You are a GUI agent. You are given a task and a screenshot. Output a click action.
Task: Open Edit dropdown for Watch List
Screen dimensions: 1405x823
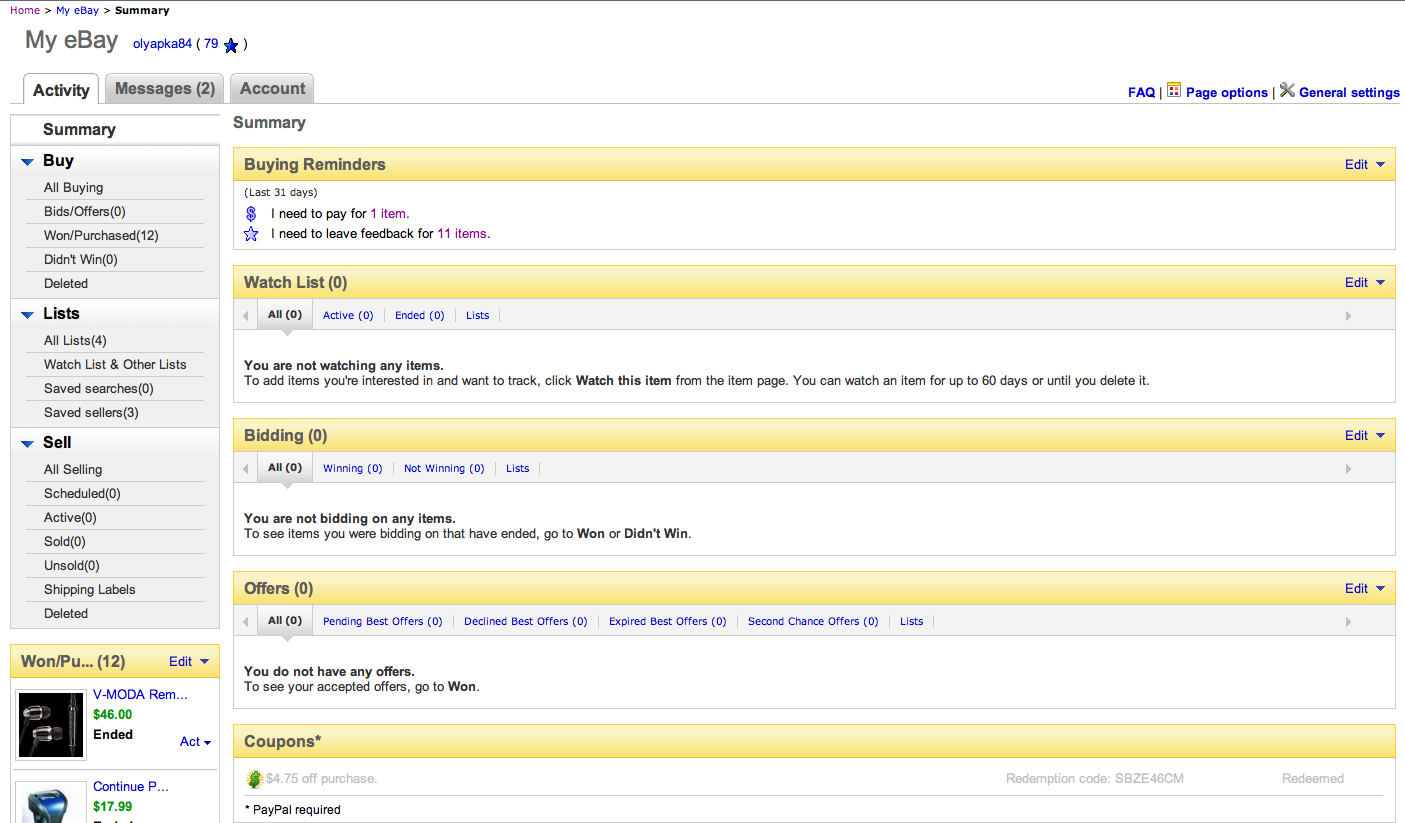[1365, 283]
